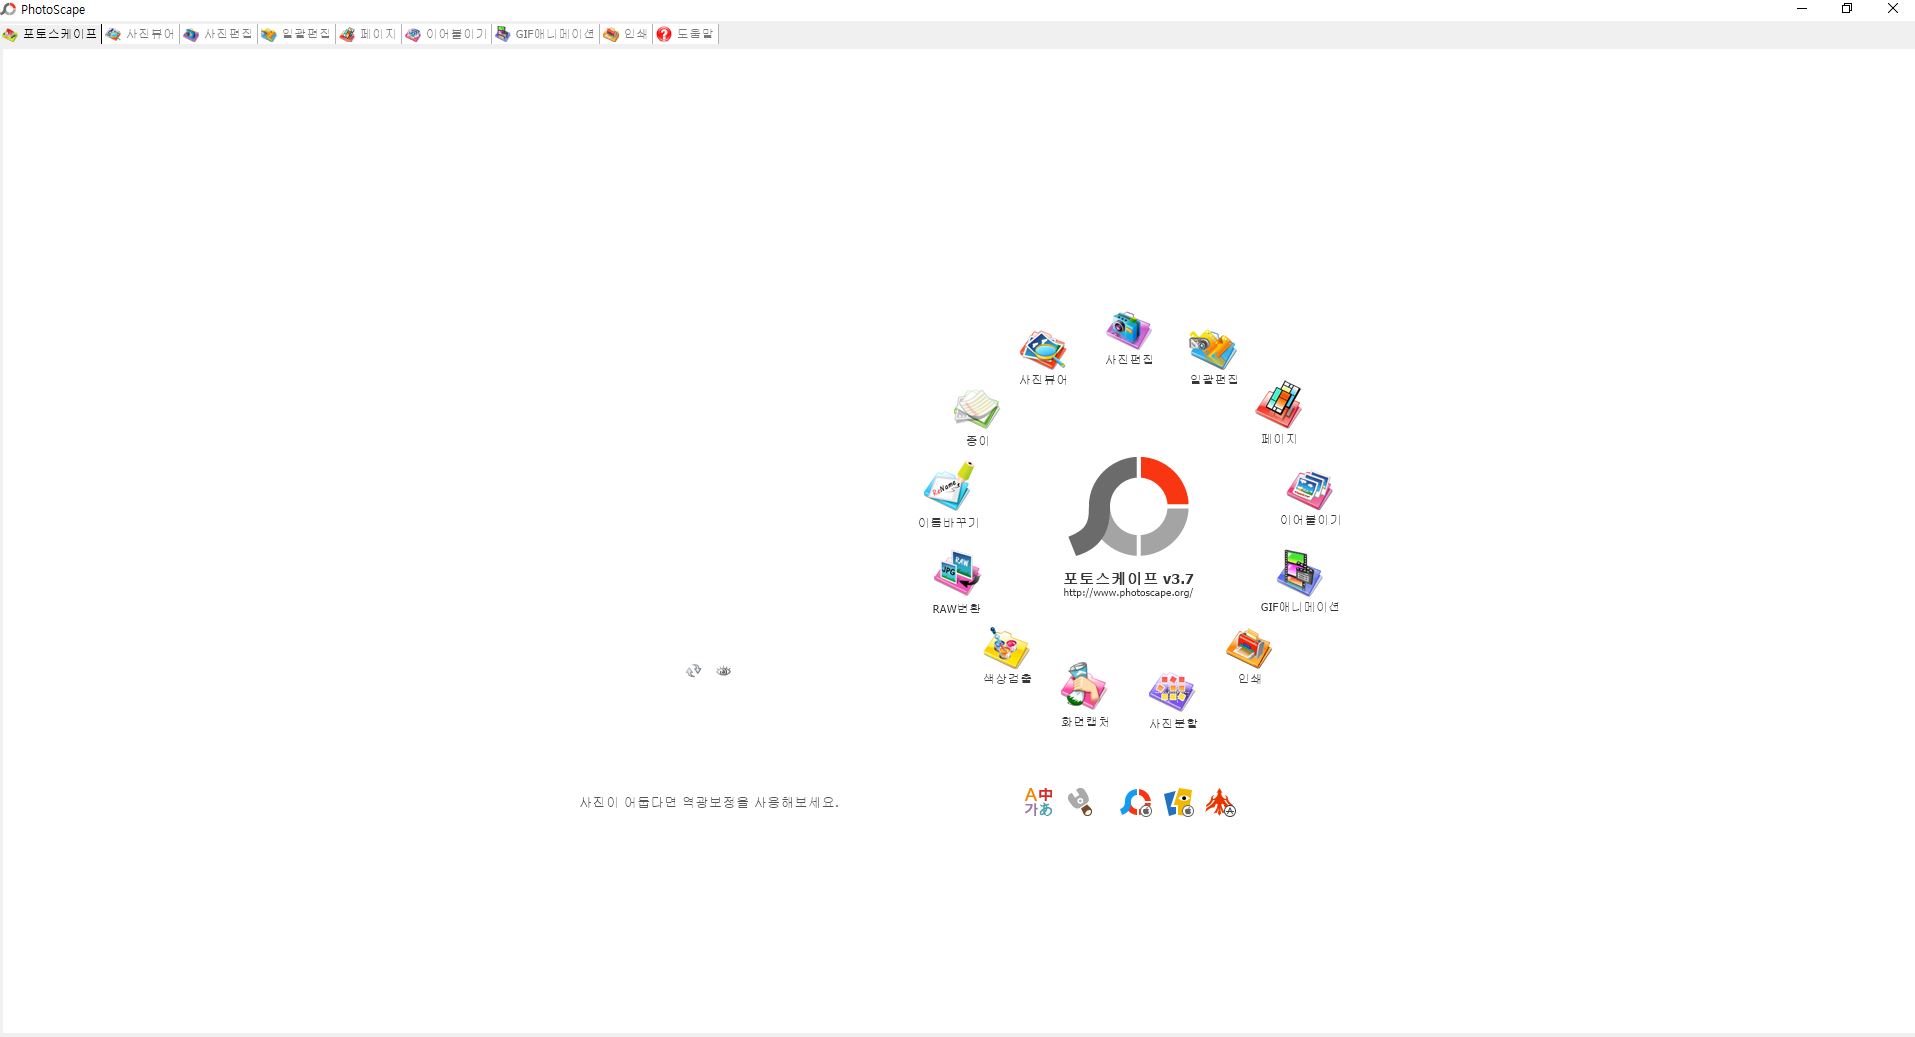Click the refresh arrows icon
Screen dimensions: 1915x1037
694,671
